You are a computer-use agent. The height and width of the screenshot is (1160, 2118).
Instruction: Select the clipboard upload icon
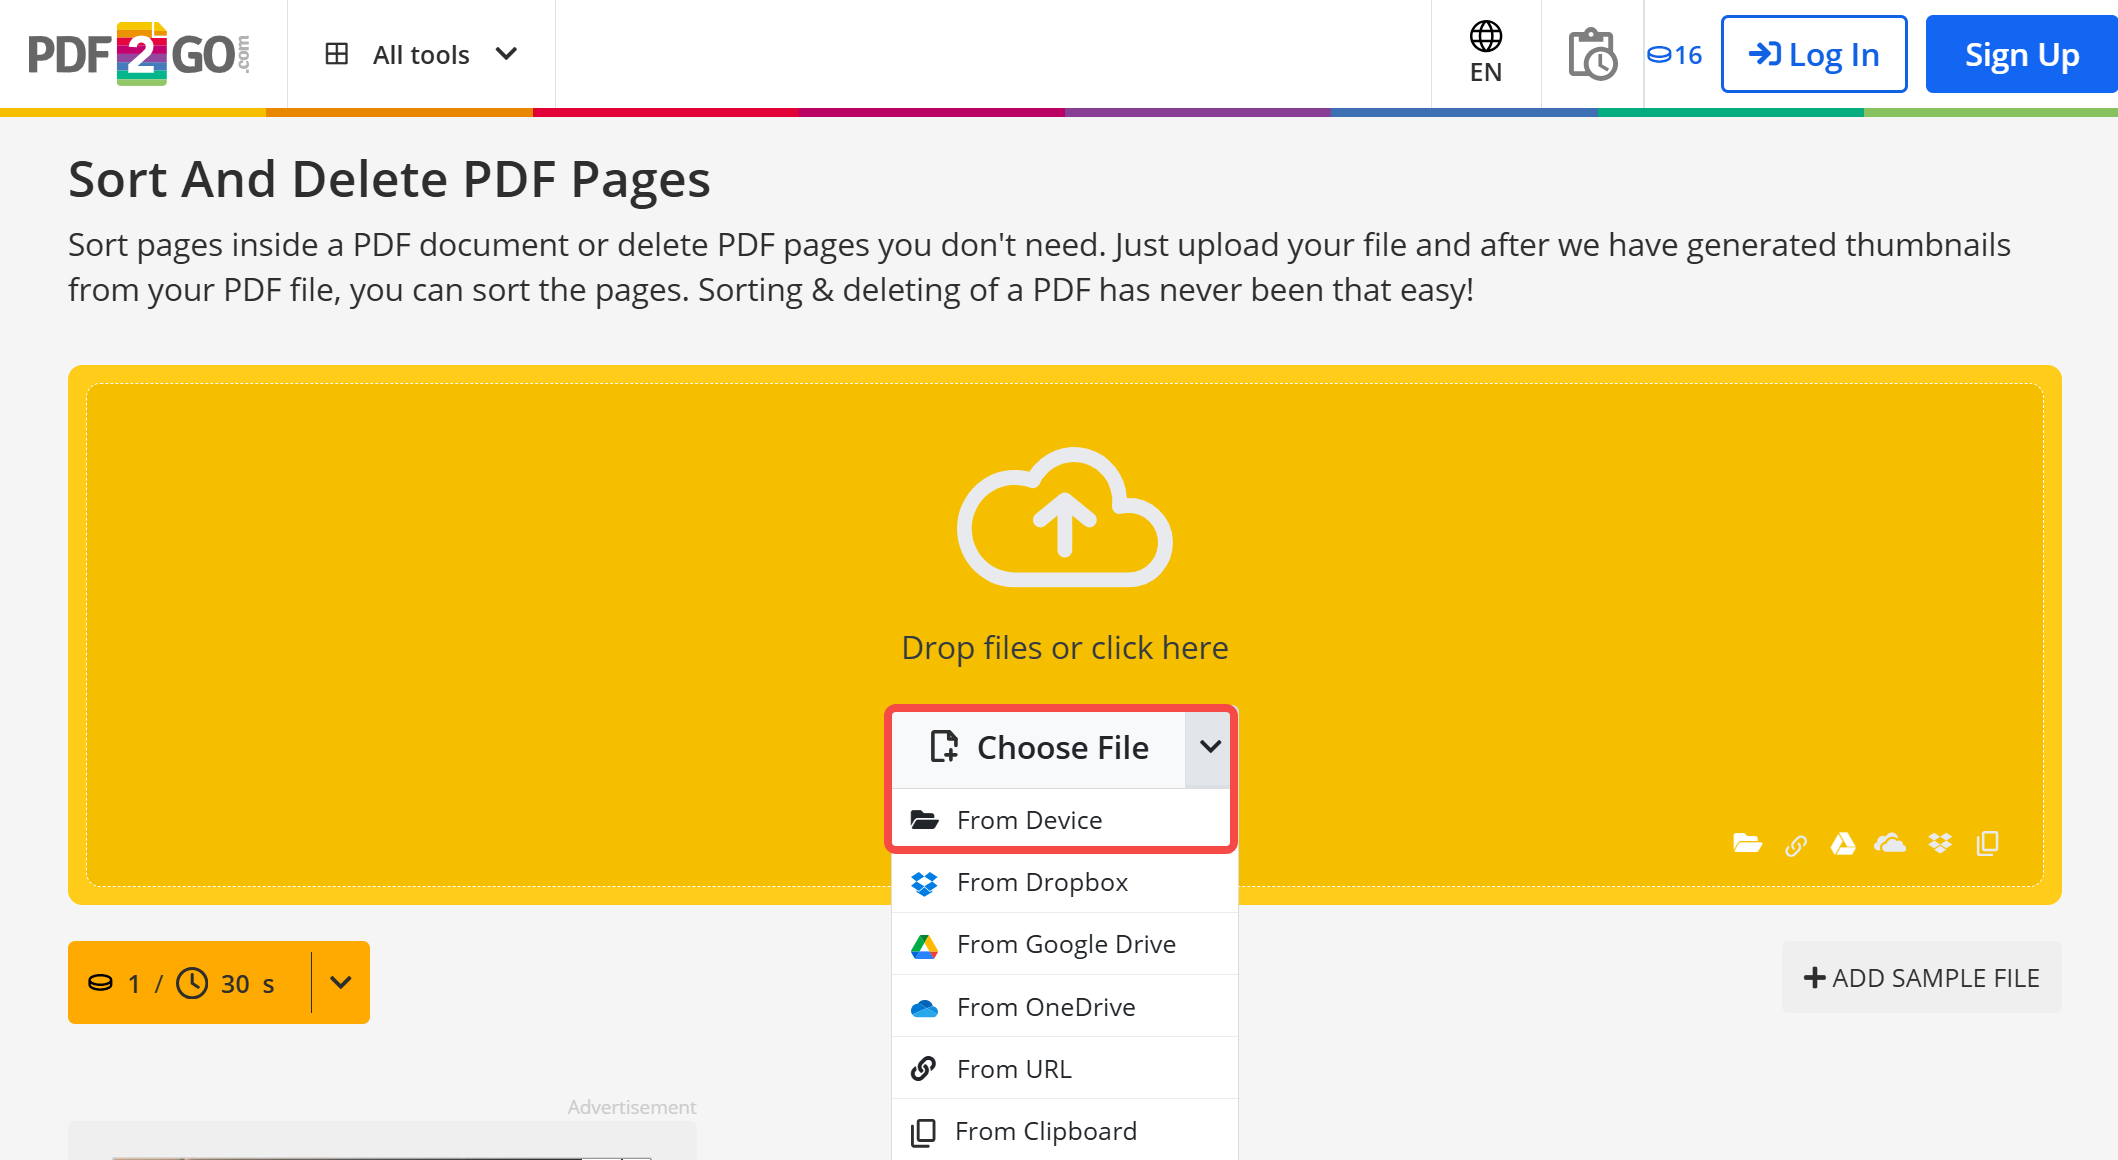[1987, 843]
